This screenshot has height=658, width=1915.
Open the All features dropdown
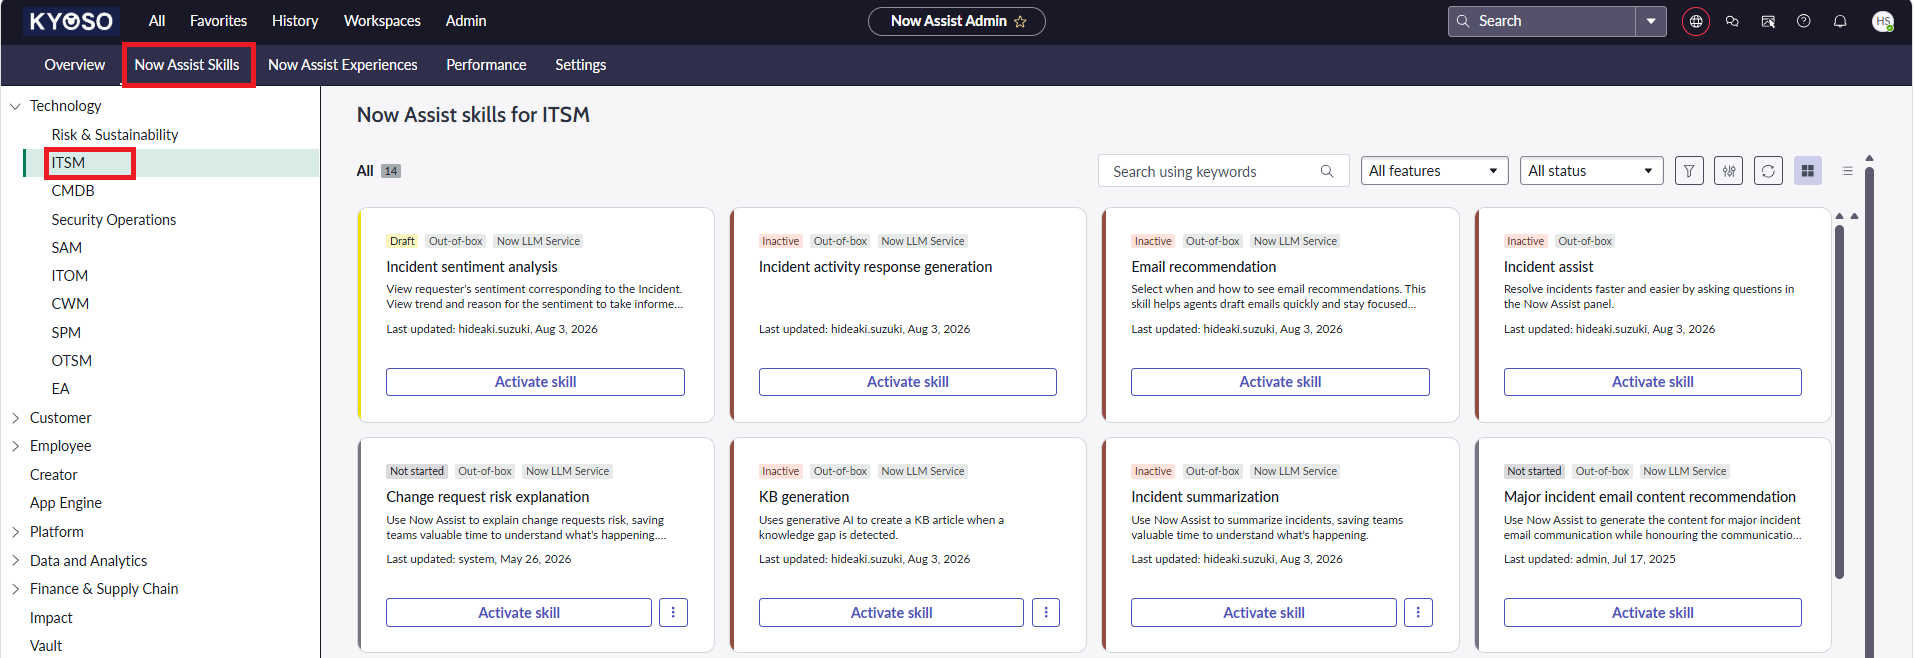[x=1434, y=171]
